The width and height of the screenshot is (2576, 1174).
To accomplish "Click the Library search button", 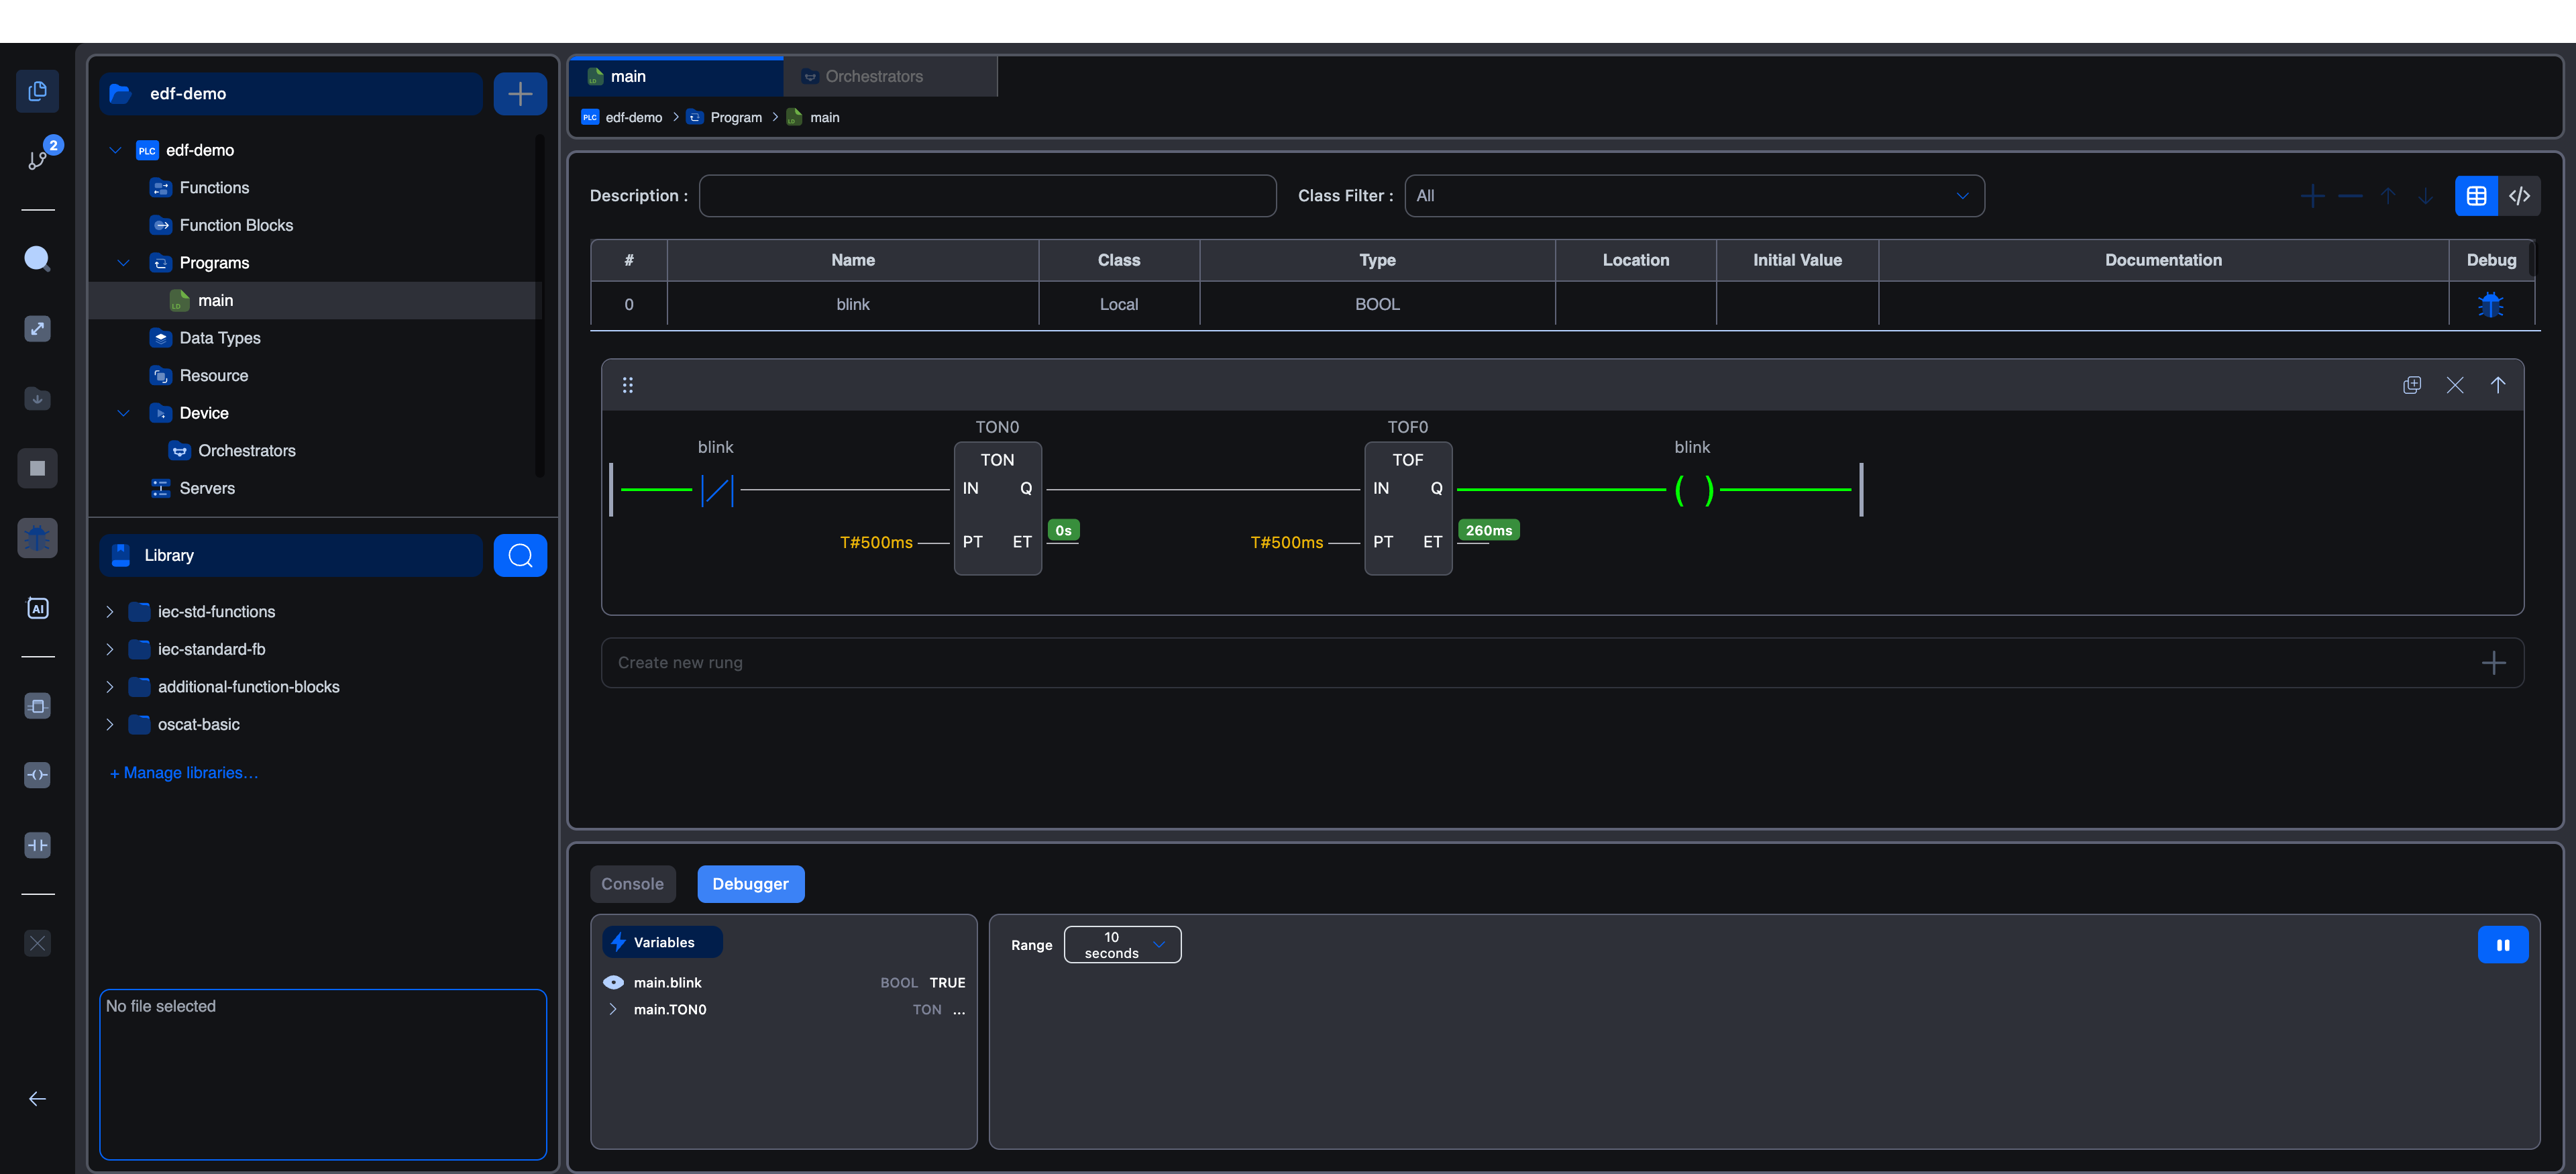I will (520, 555).
